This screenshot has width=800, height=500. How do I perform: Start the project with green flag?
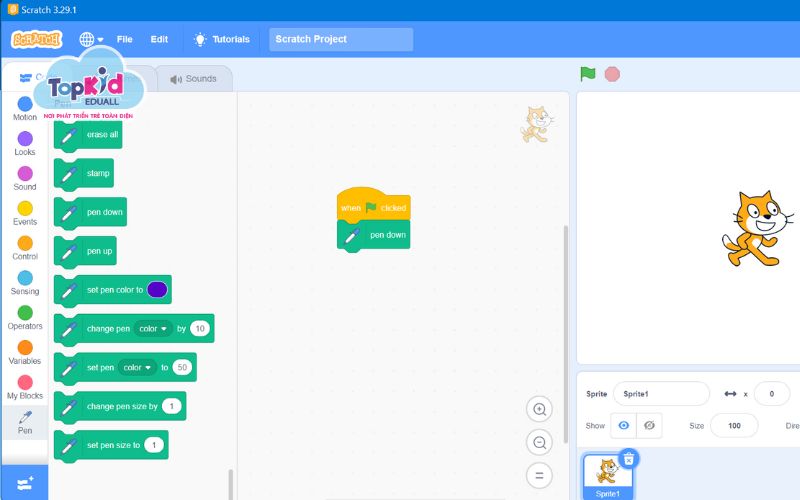[588, 74]
